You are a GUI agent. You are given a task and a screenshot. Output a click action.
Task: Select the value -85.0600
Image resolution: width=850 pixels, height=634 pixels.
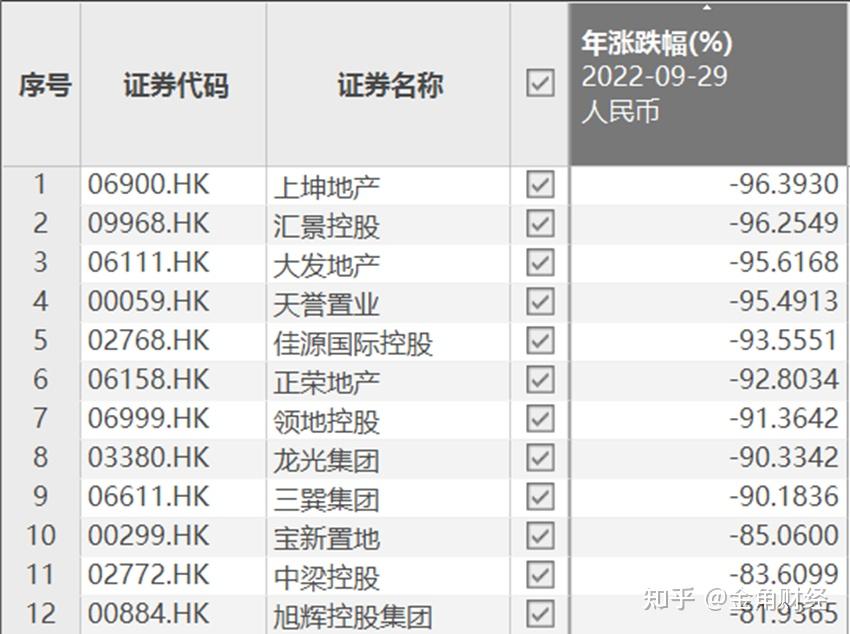click(x=784, y=535)
